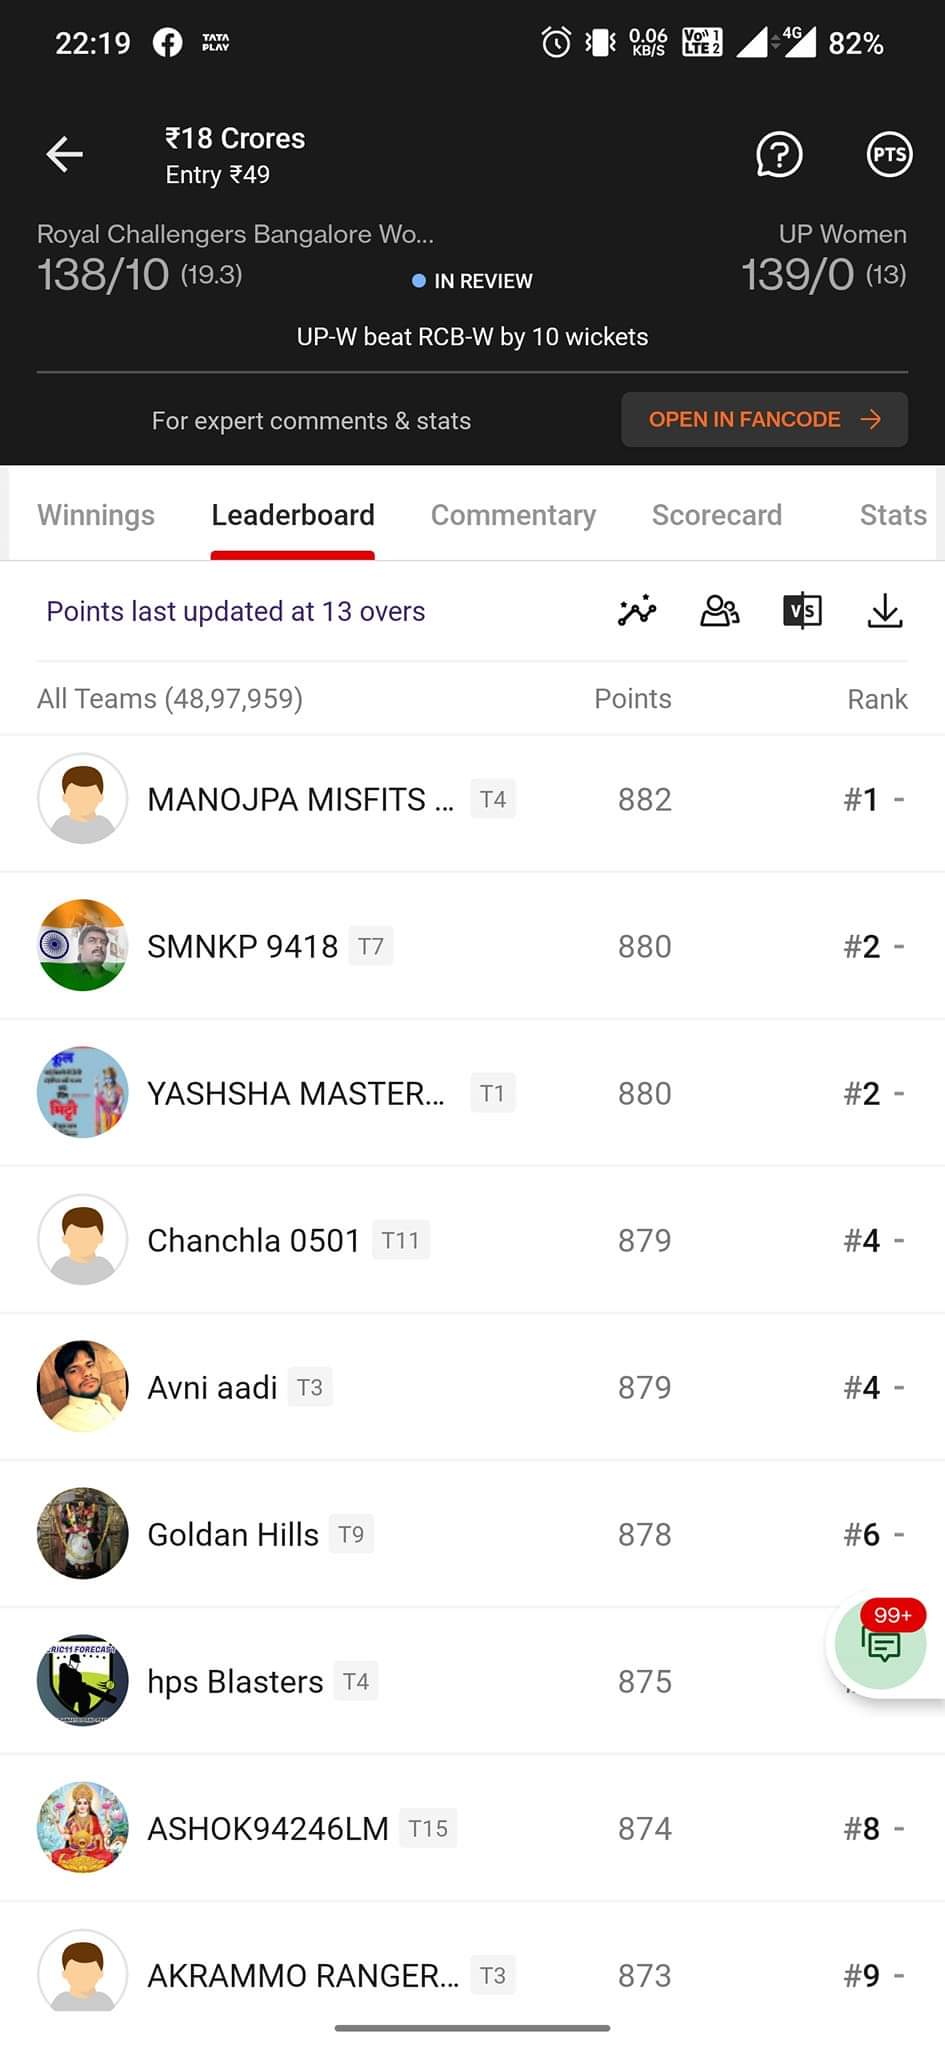Download teams using the download icon
This screenshot has height=2048, width=945.
[885, 610]
